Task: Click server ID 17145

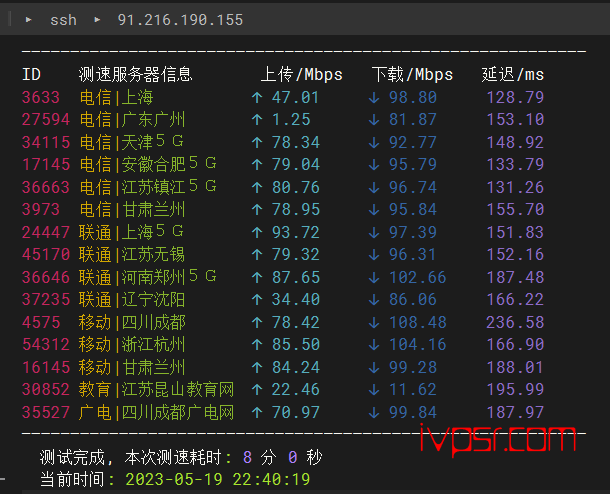Action: [x=46, y=165]
